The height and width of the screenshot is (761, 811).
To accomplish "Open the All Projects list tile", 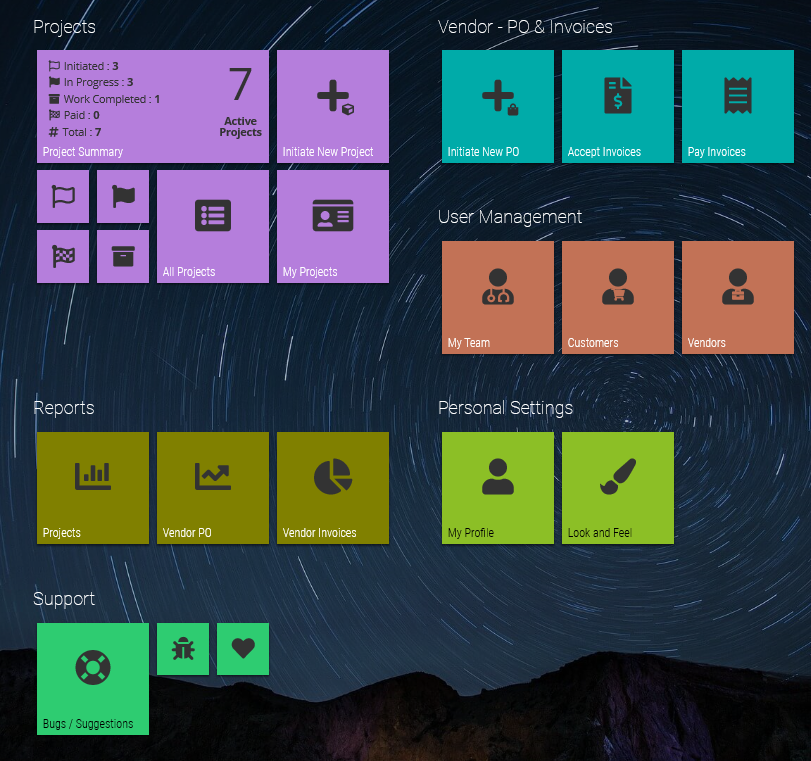I will point(213,227).
